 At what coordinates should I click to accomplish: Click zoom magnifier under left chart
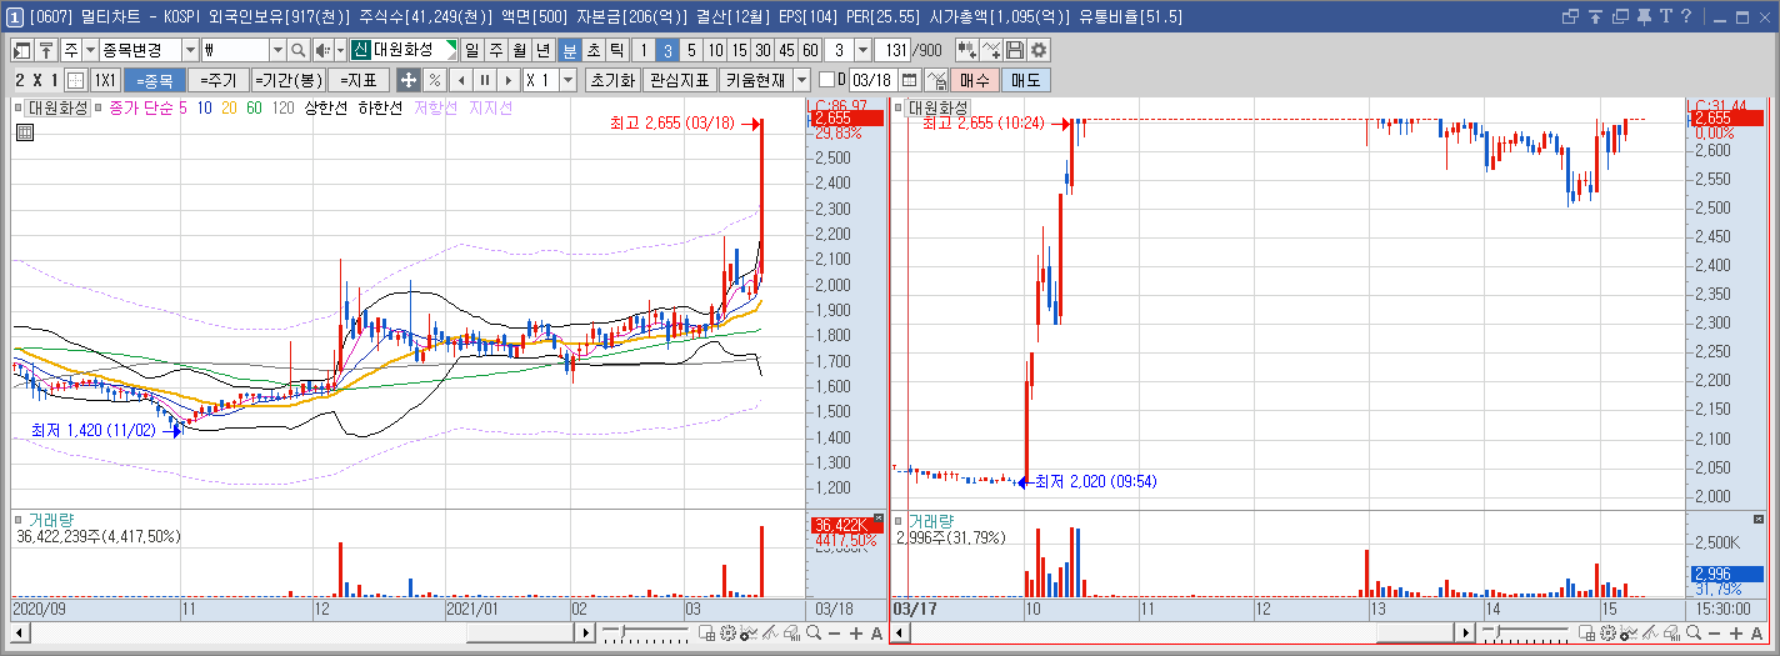(814, 633)
